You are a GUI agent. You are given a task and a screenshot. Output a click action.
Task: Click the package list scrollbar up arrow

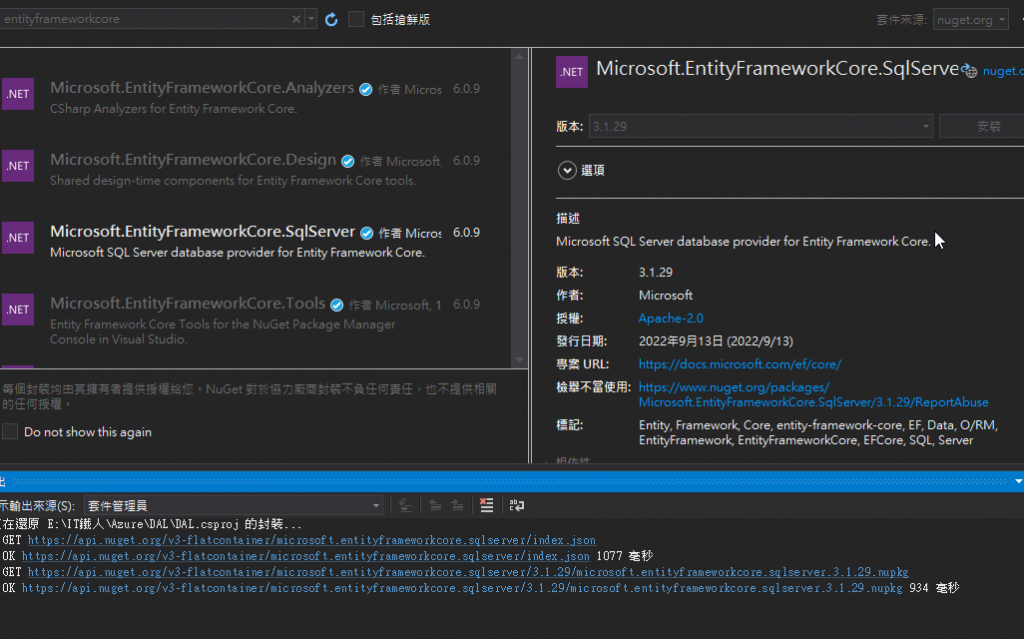click(x=520, y=57)
